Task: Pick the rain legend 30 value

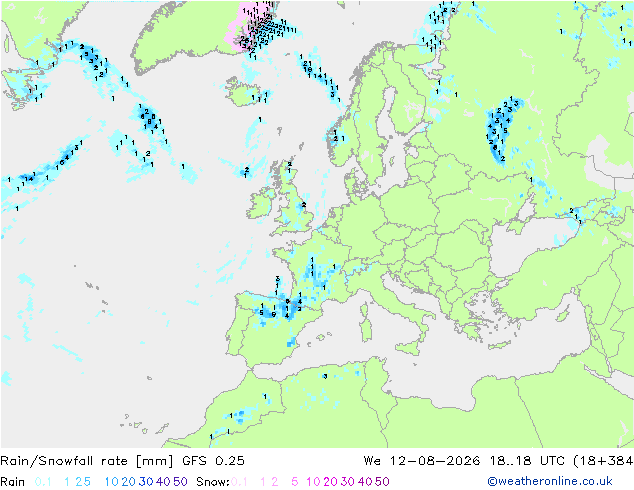Action: 146,482
